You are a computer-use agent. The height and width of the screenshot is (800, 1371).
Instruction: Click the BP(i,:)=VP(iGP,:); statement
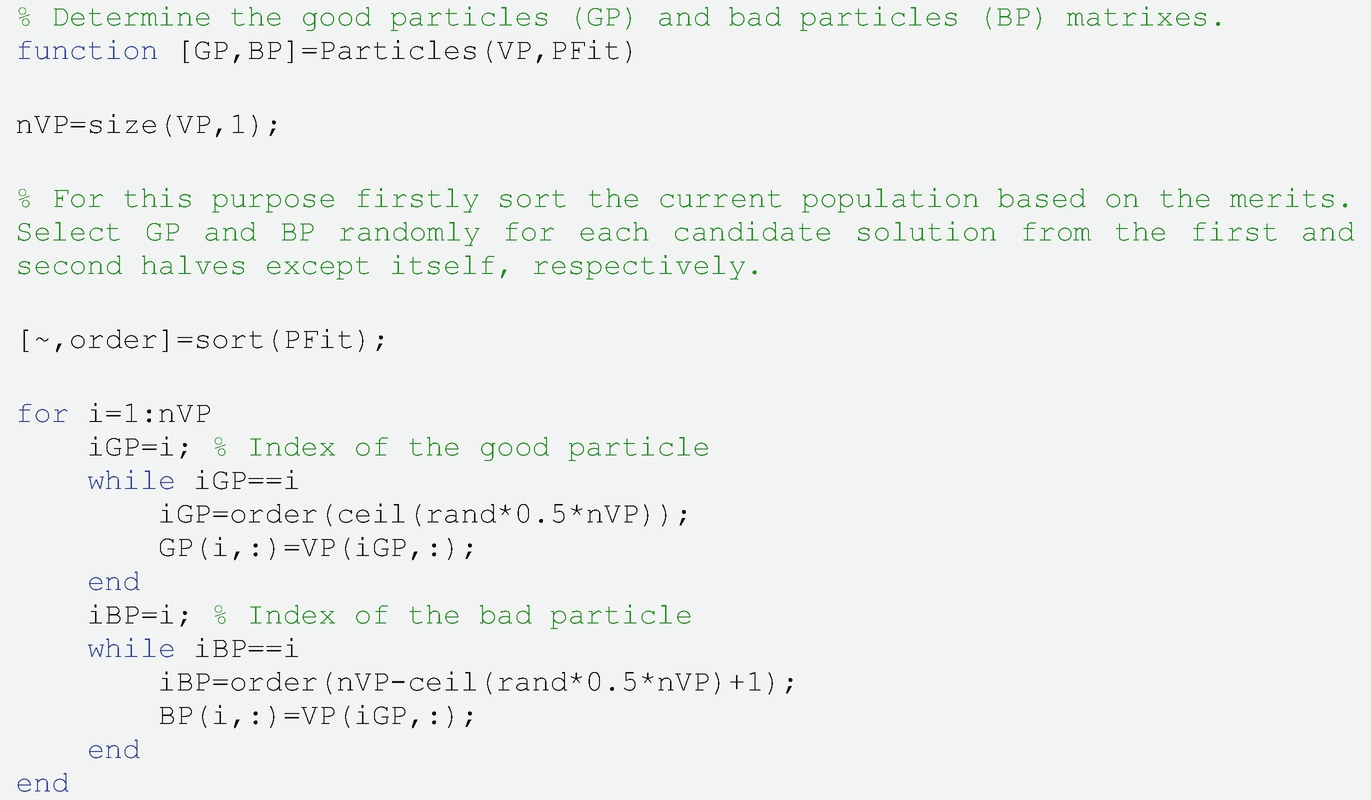pyautogui.click(x=318, y=716)
